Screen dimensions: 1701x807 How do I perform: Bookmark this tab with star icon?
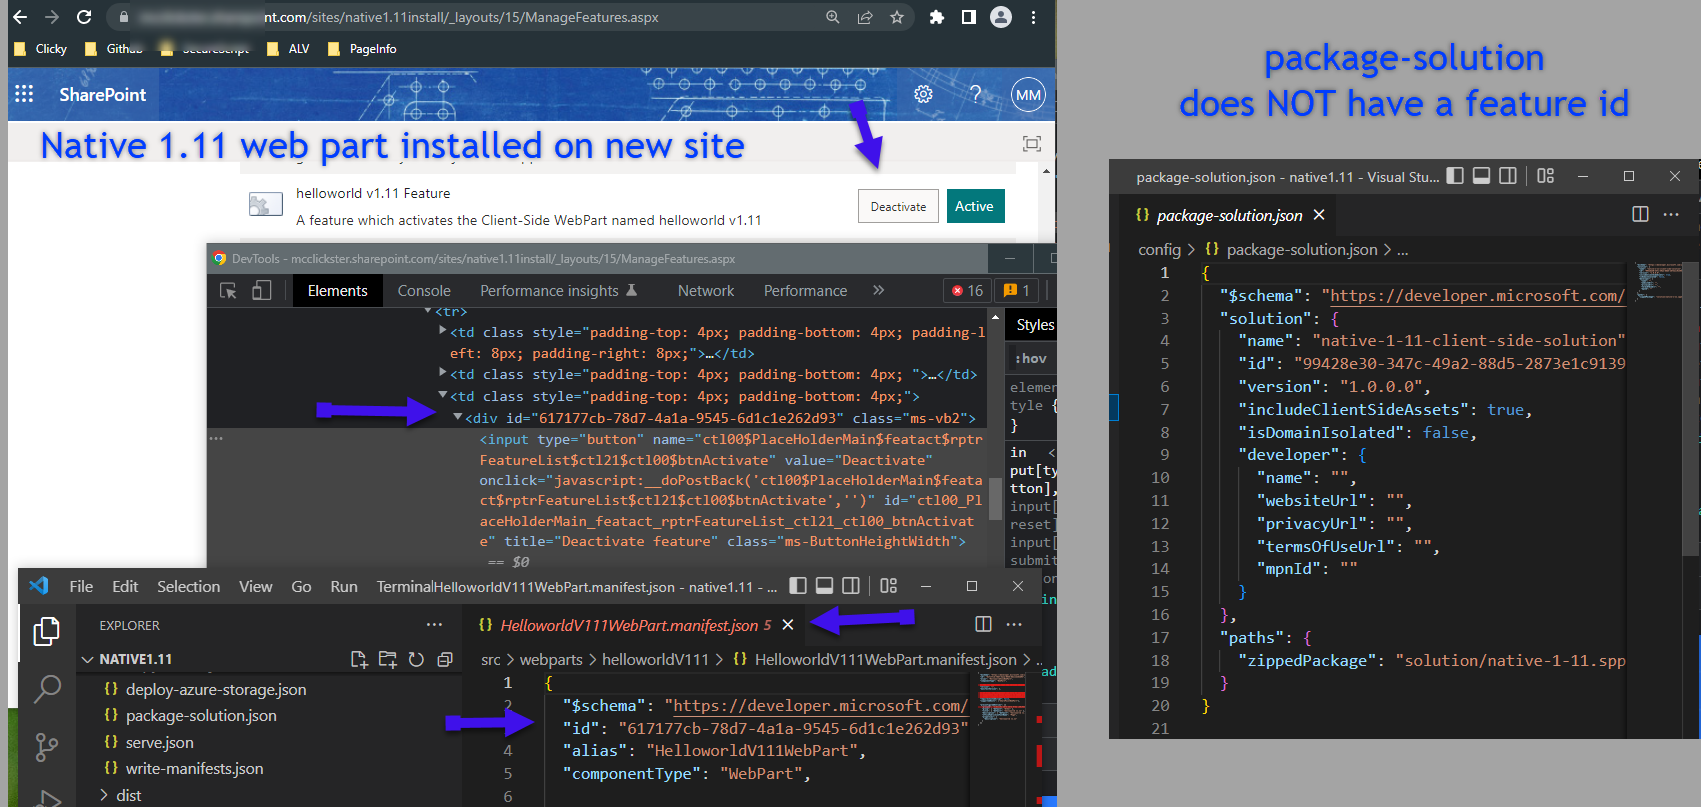pos(897,17)
